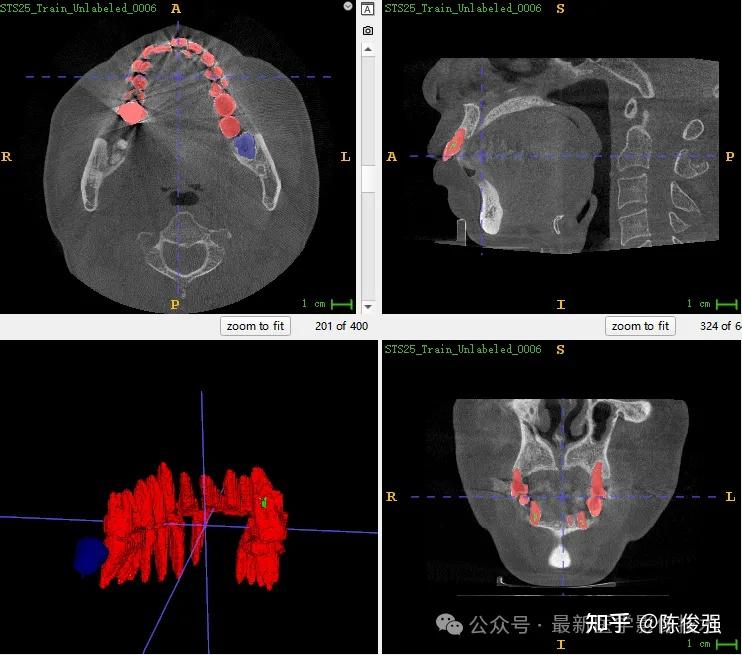Click the sagittal view's STS25_Train_Unlabeled_0006 title
Screen dimensions: 742x655
[463, 8]
